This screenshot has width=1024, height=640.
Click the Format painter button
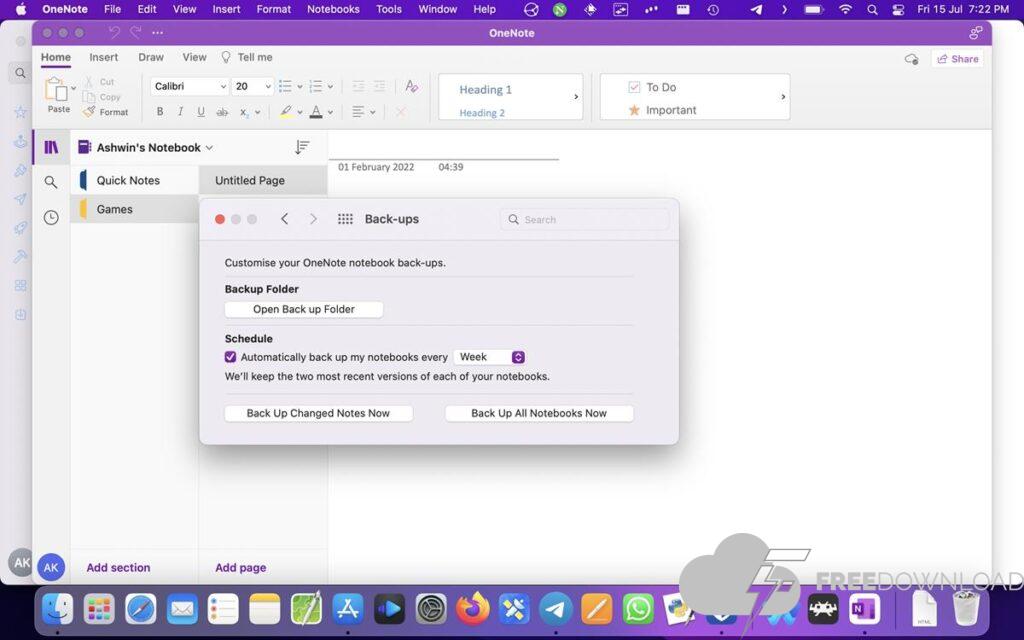point(106,112)
